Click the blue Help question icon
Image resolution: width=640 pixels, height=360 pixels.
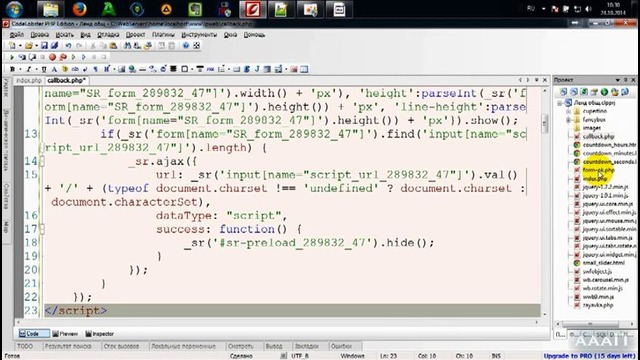tap(186, 46)
